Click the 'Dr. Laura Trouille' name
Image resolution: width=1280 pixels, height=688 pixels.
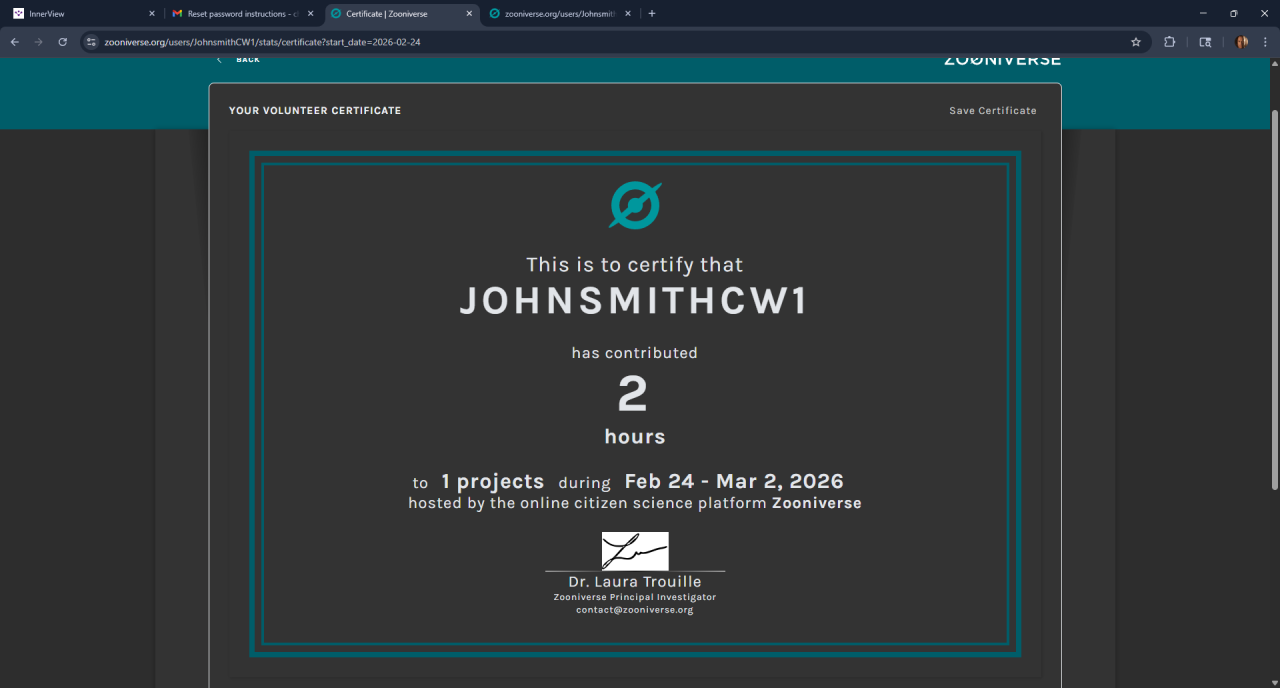(x=635, y=582)
